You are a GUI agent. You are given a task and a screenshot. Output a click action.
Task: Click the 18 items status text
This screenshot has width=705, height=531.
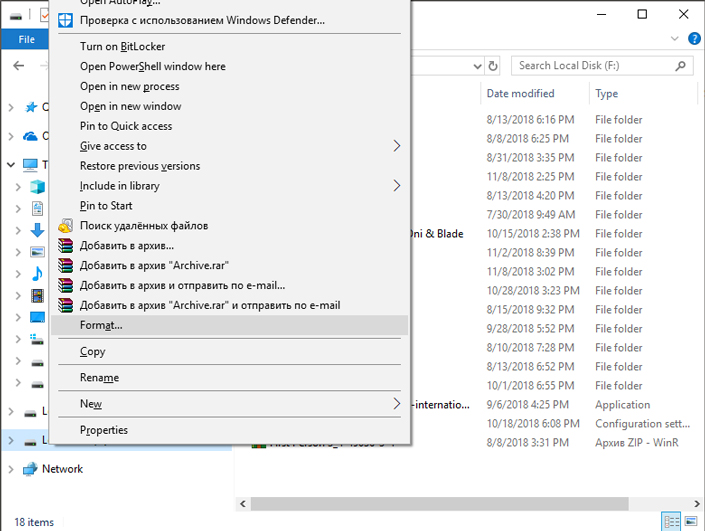pos(34,522)
